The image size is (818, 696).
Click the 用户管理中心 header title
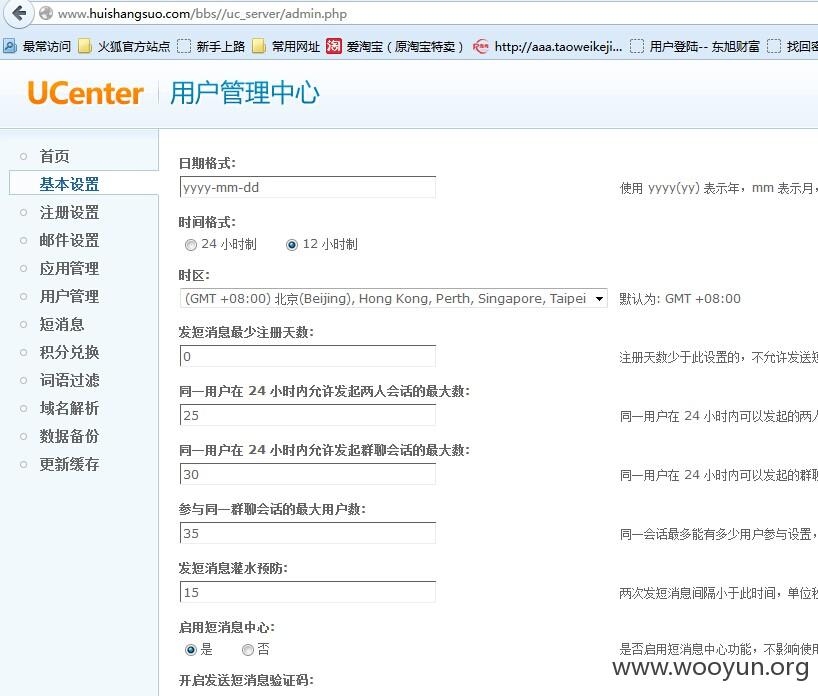coord(245,93)
